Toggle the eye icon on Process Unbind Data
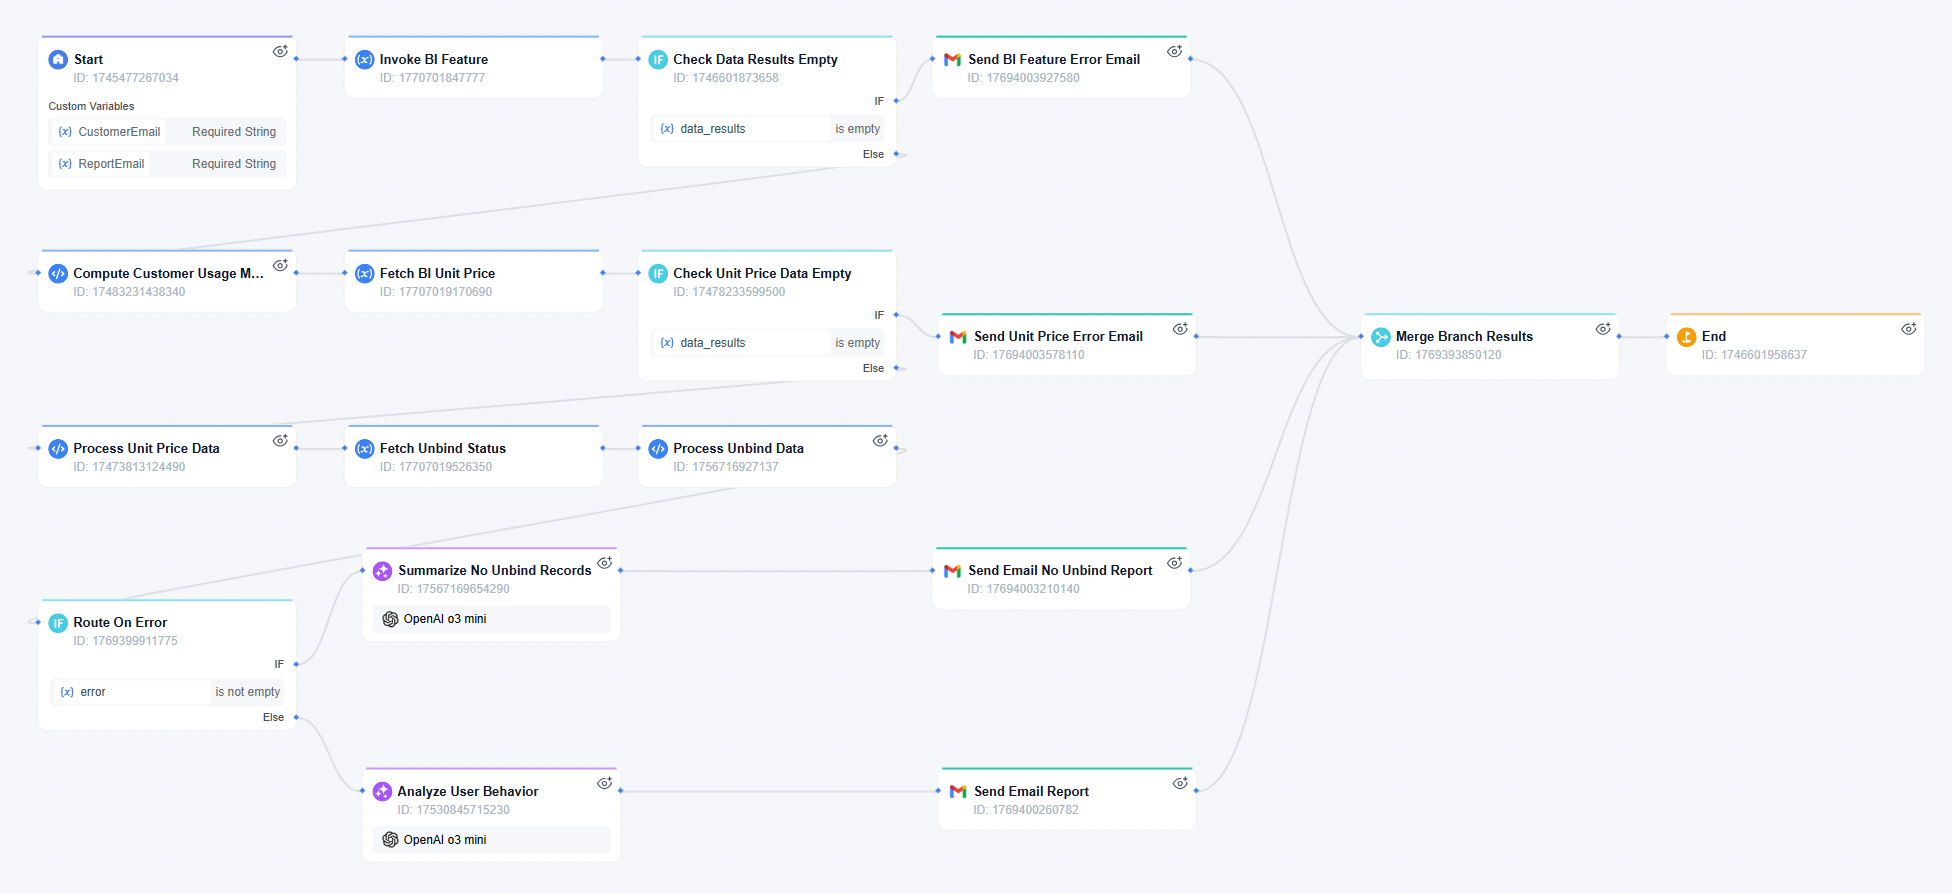This screenshot has width=1952, height=893. (880, 441)
